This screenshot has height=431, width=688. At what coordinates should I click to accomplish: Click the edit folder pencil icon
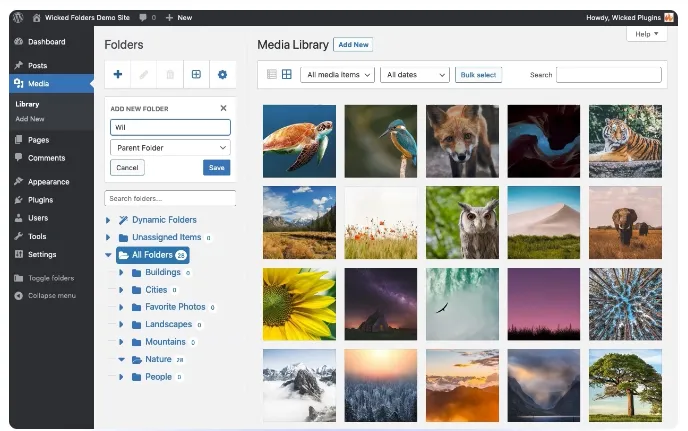point(144,74)
